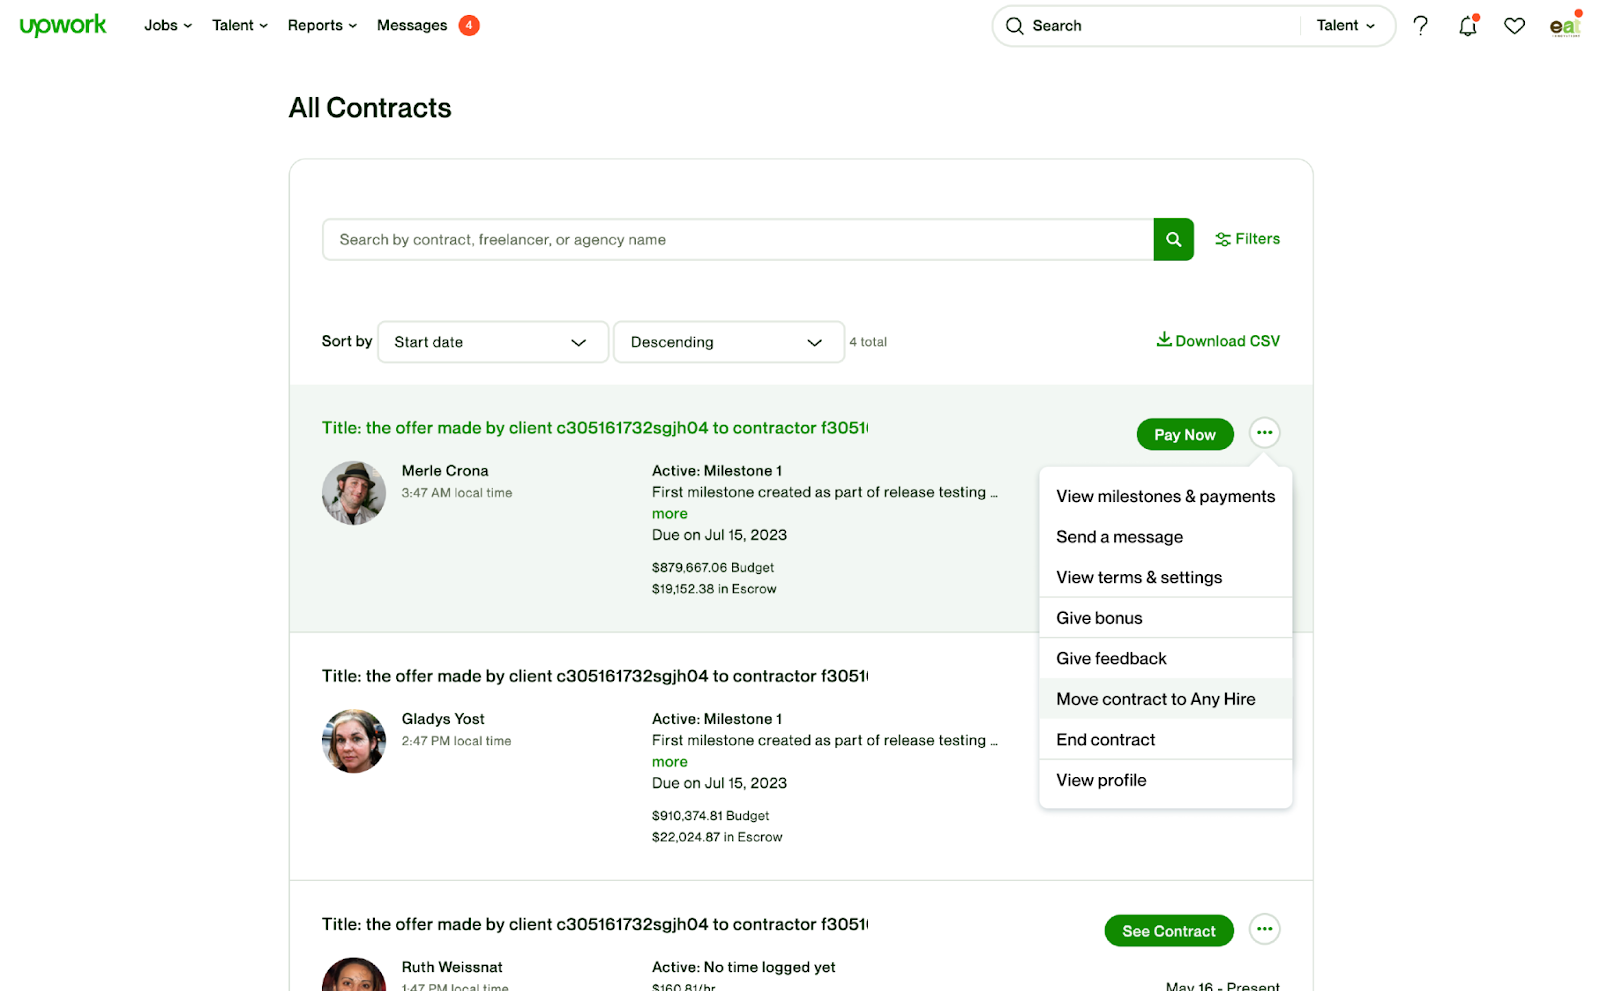
Task: Open the Talent search category dropdown
Action: click(x=1345, y=26)
